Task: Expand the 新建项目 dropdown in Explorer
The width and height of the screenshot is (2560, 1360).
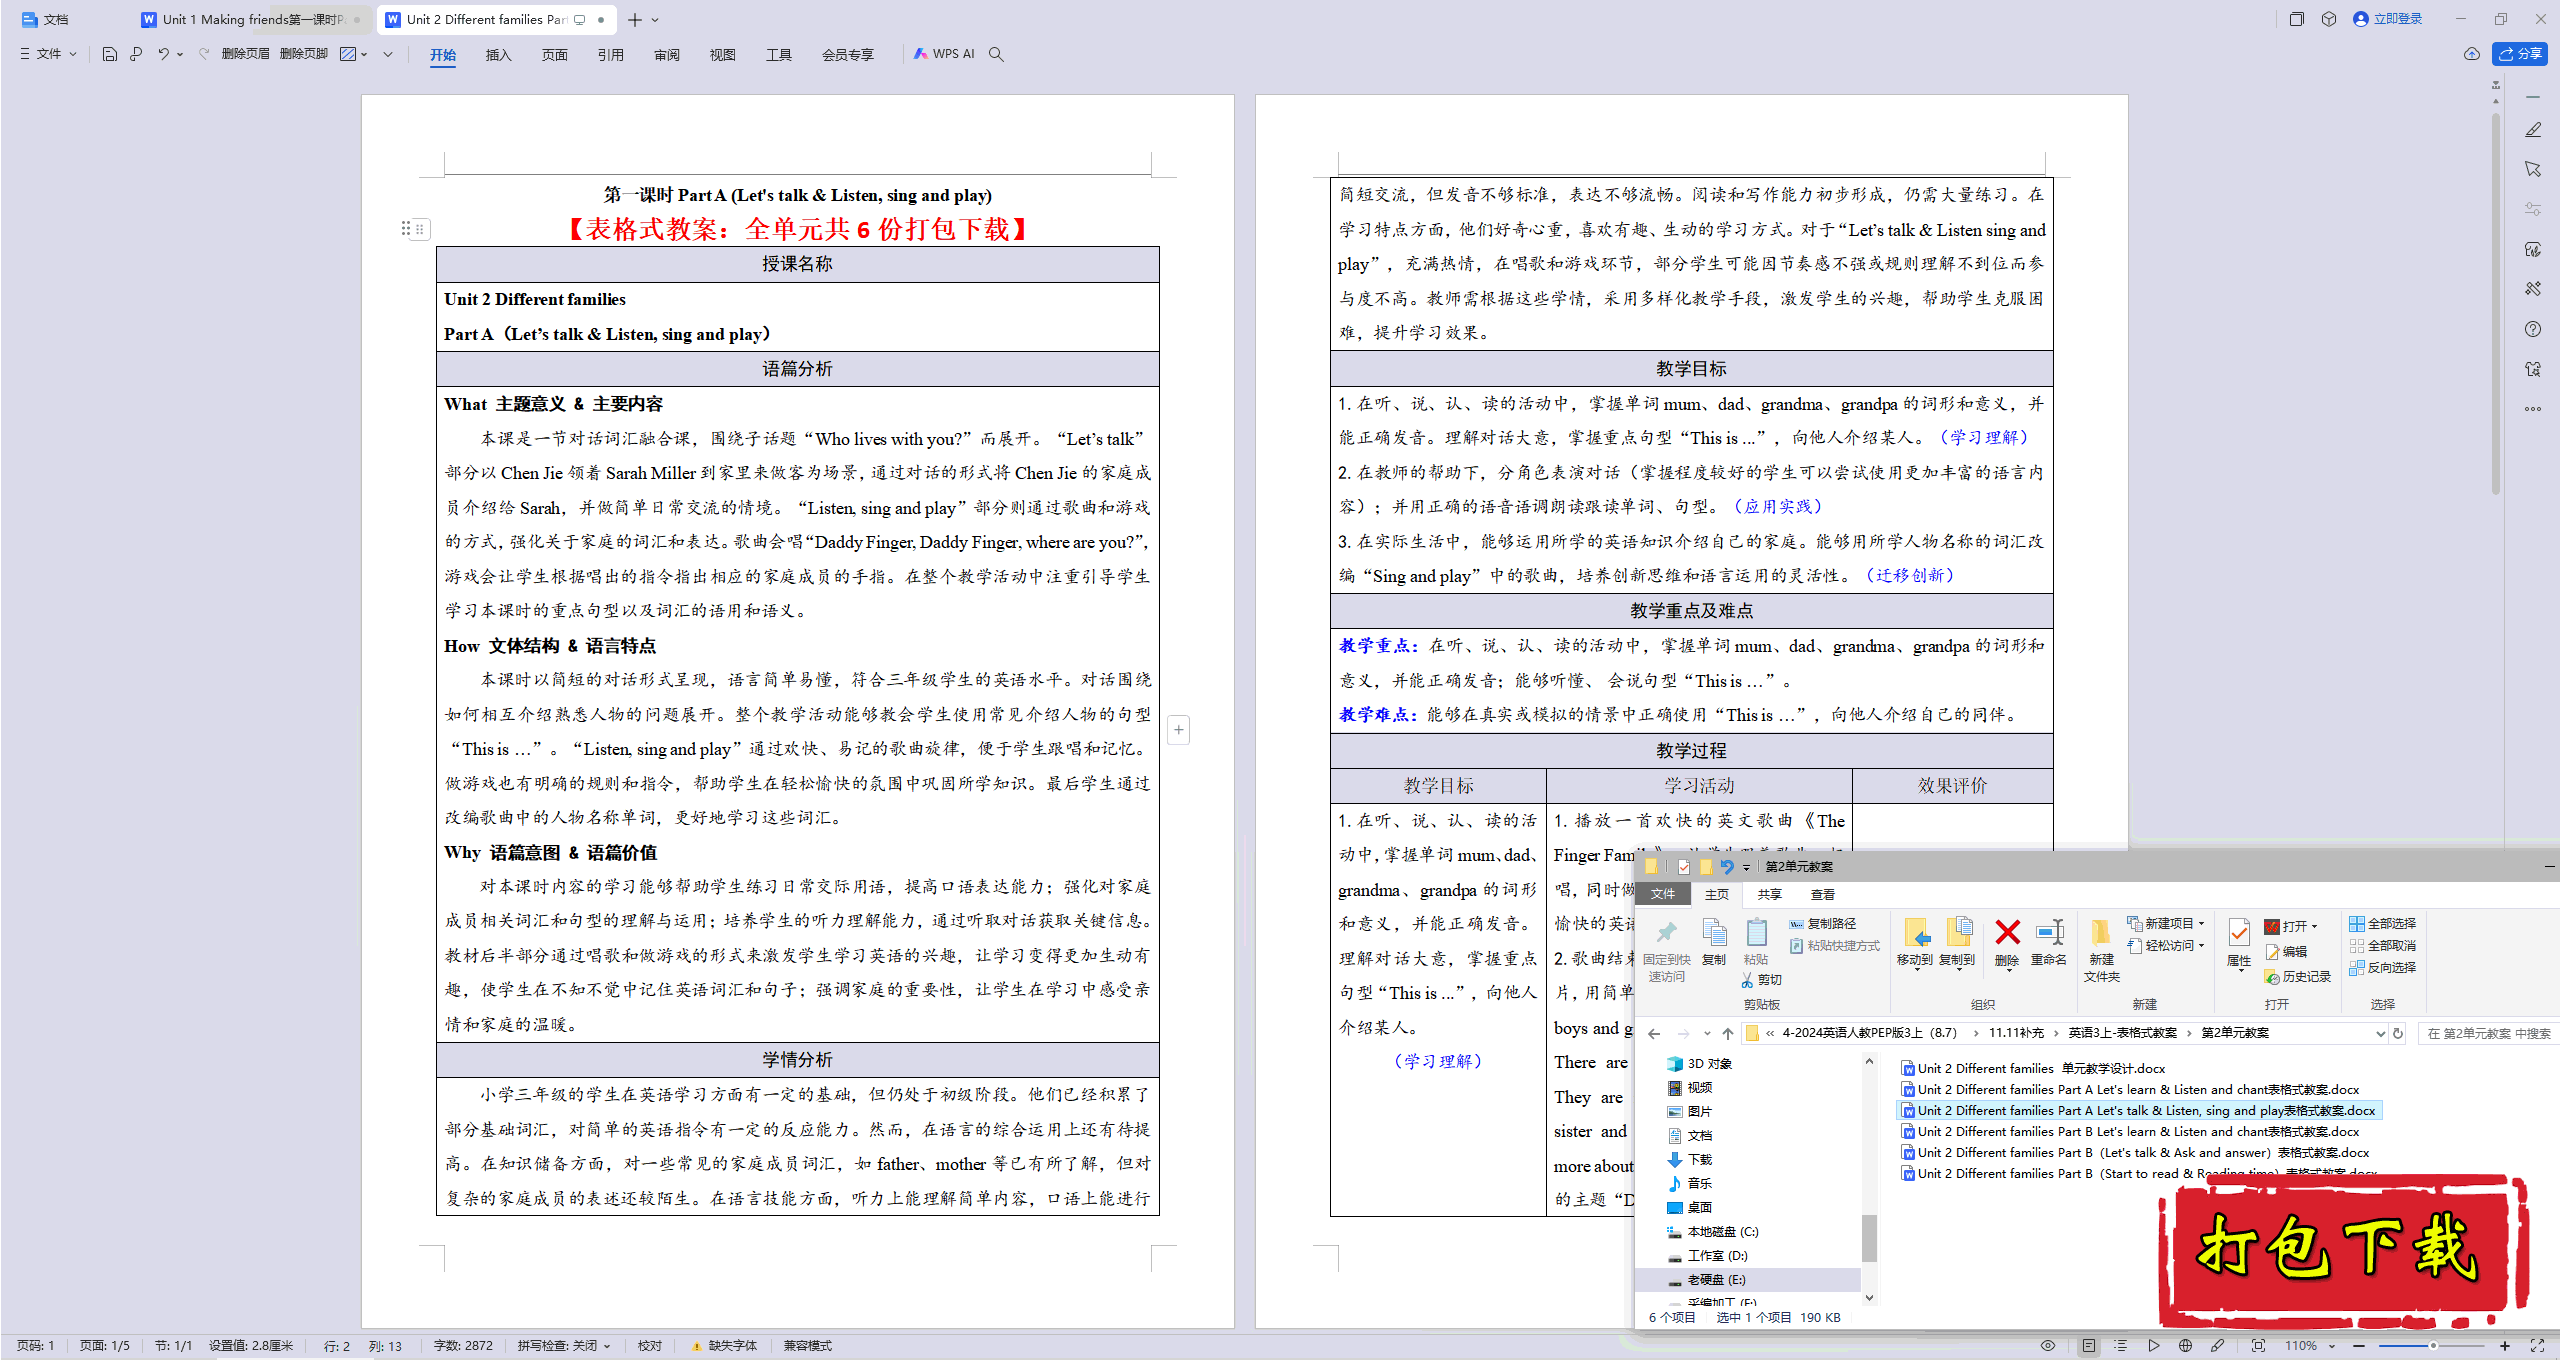Action: [2201, 923]
